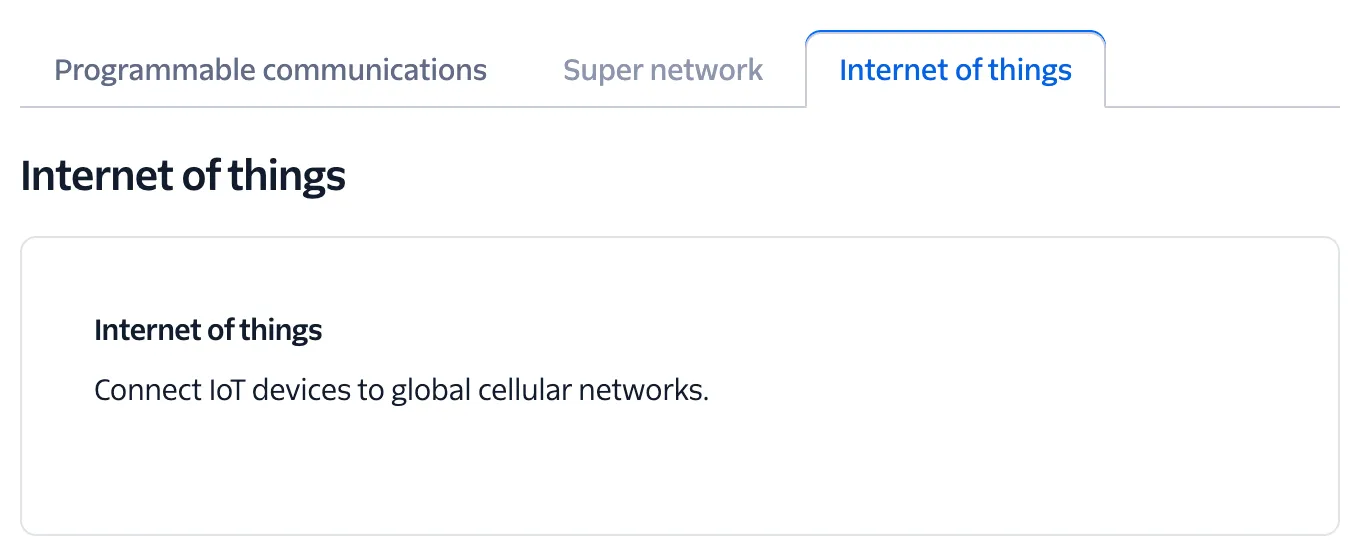Open the Super network tab
This screenshot has width=1364, height=558.
[663, 70]
